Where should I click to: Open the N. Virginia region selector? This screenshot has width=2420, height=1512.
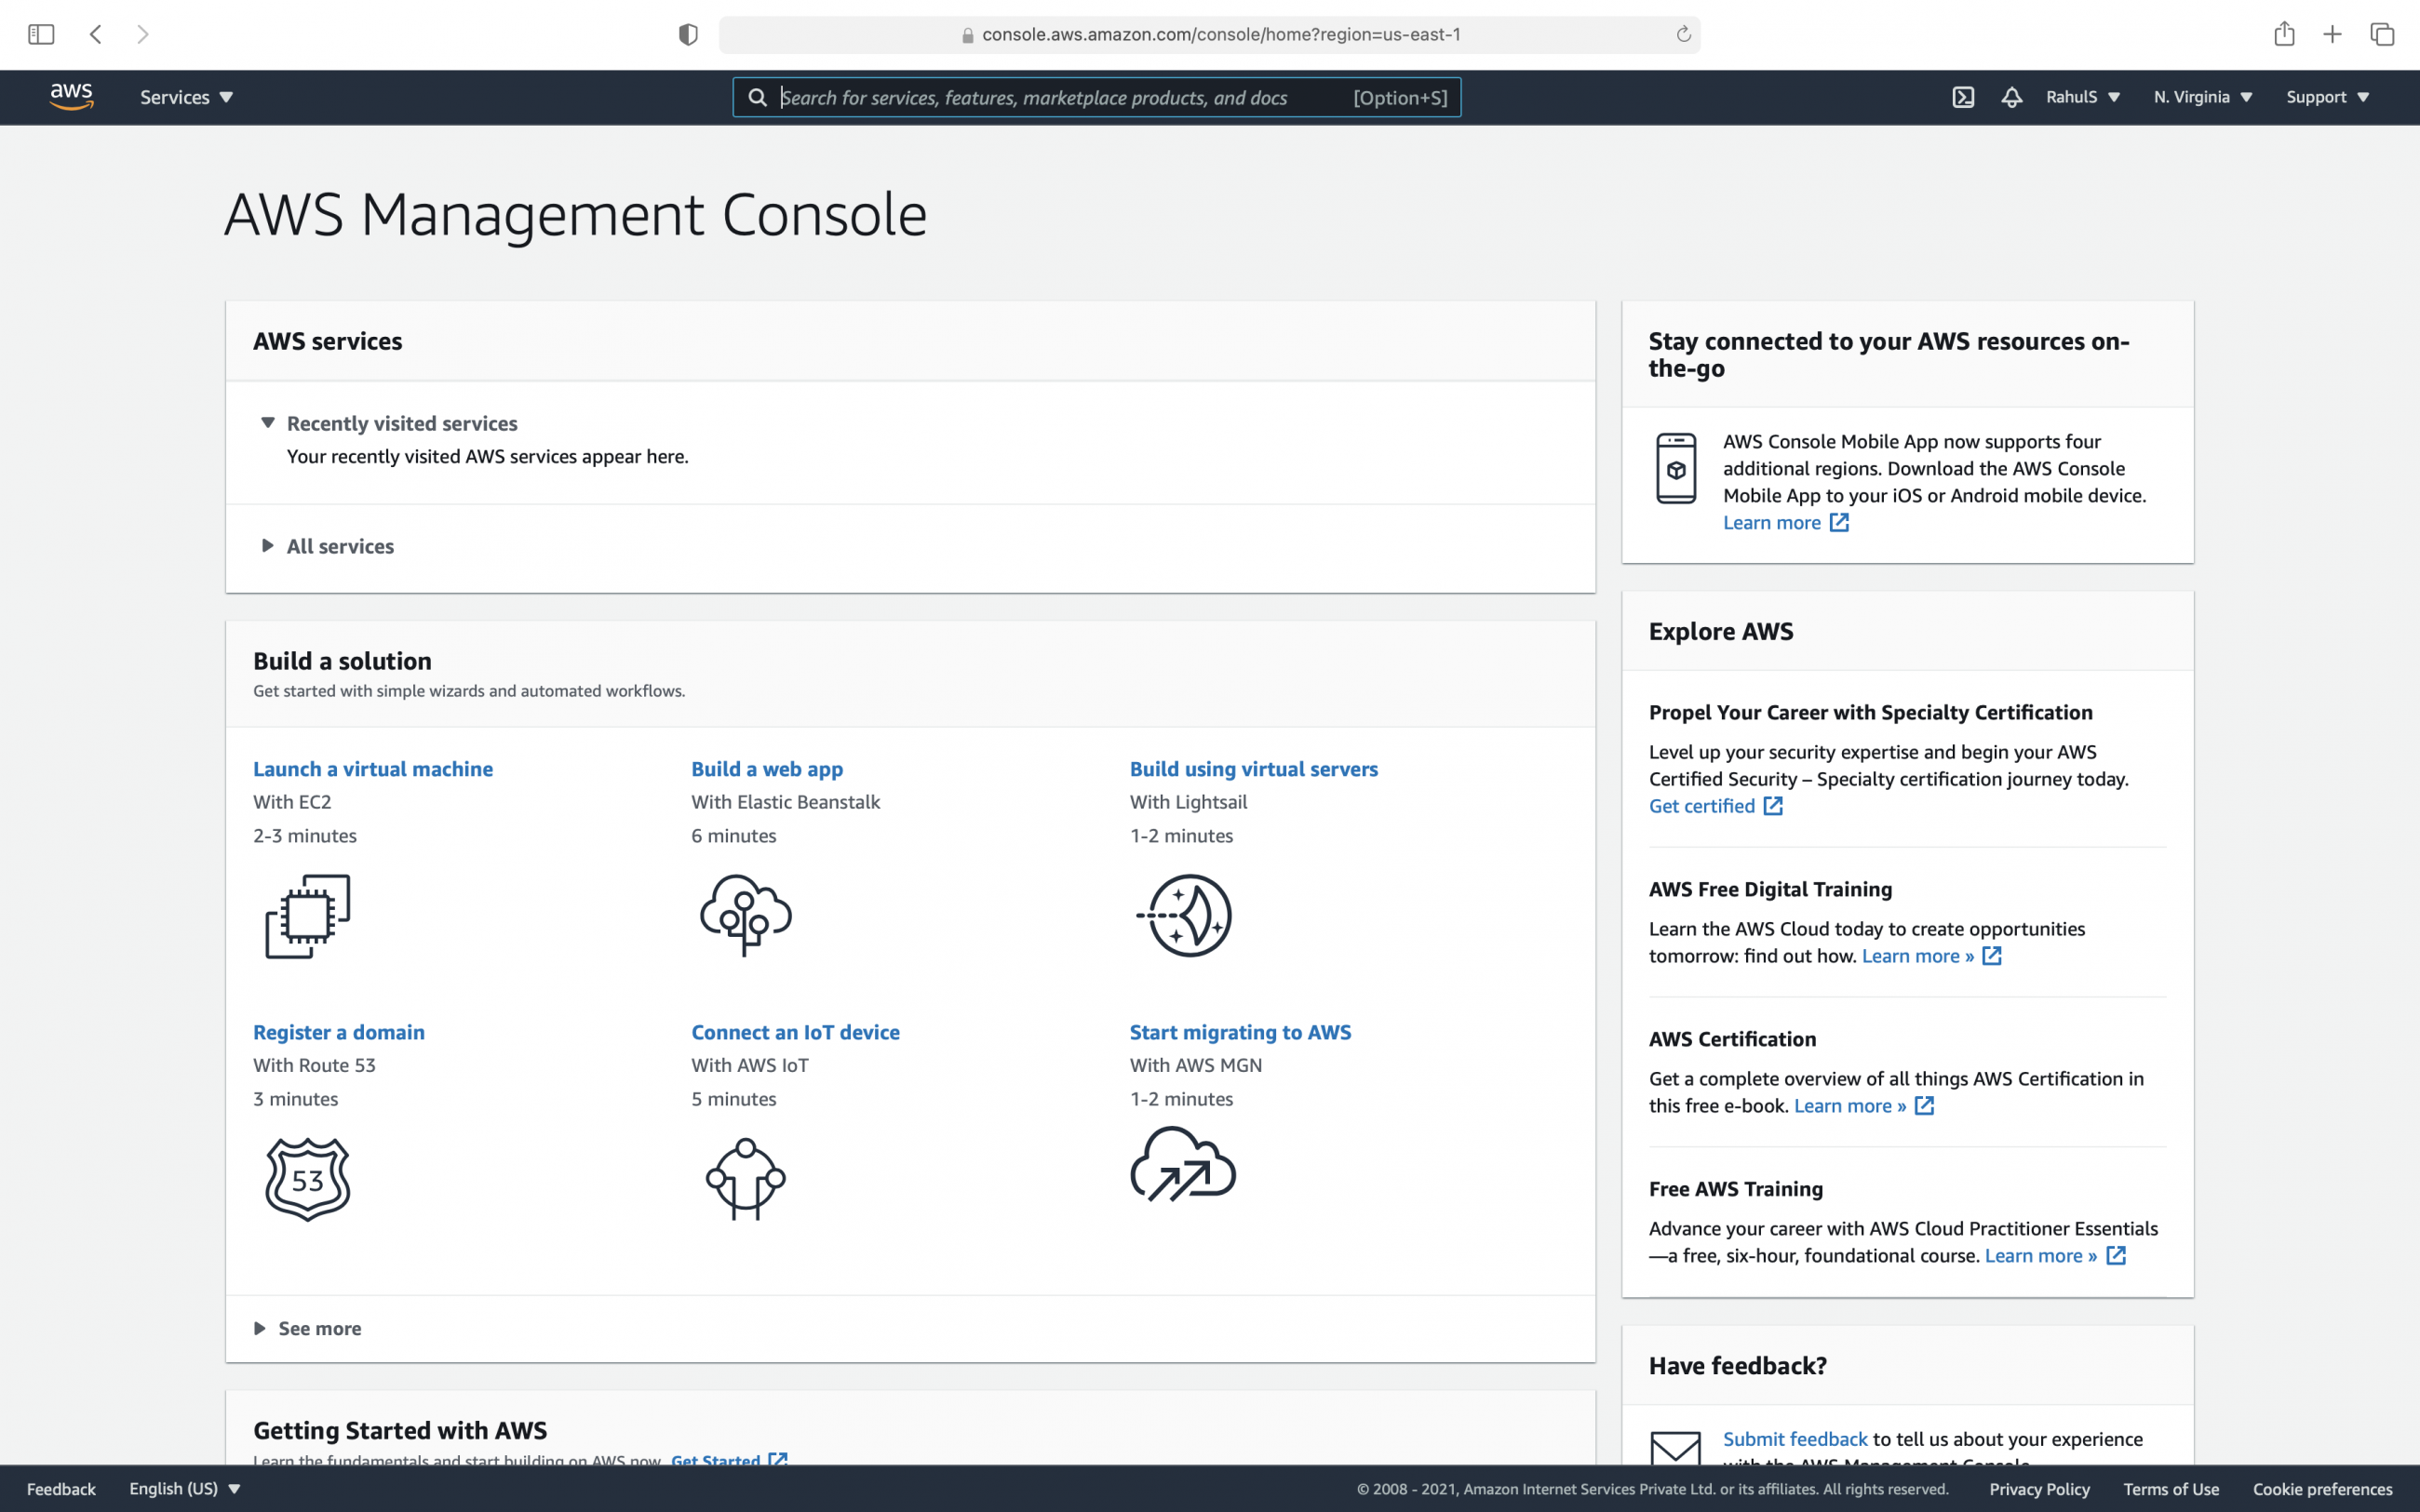pos(2202,97)
